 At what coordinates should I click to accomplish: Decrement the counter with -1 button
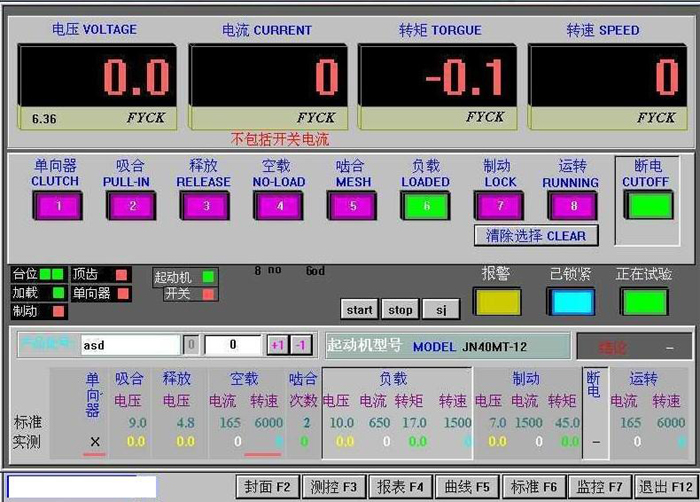(301, 345)
